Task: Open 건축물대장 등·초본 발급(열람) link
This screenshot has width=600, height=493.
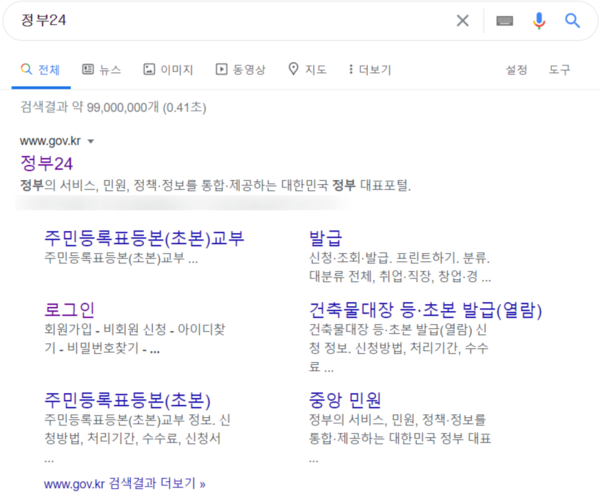Action: tap(426, 310)
